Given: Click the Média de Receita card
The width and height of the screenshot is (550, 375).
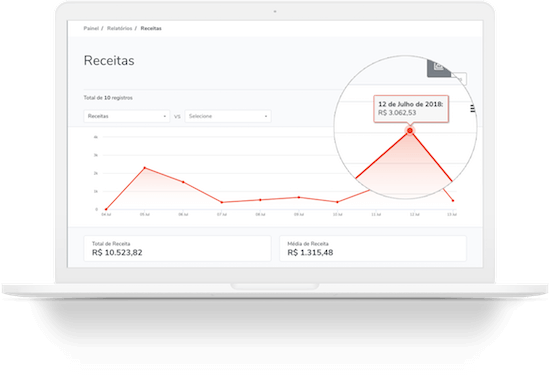Looking at the screenshot, I should [x=373, y=248].
